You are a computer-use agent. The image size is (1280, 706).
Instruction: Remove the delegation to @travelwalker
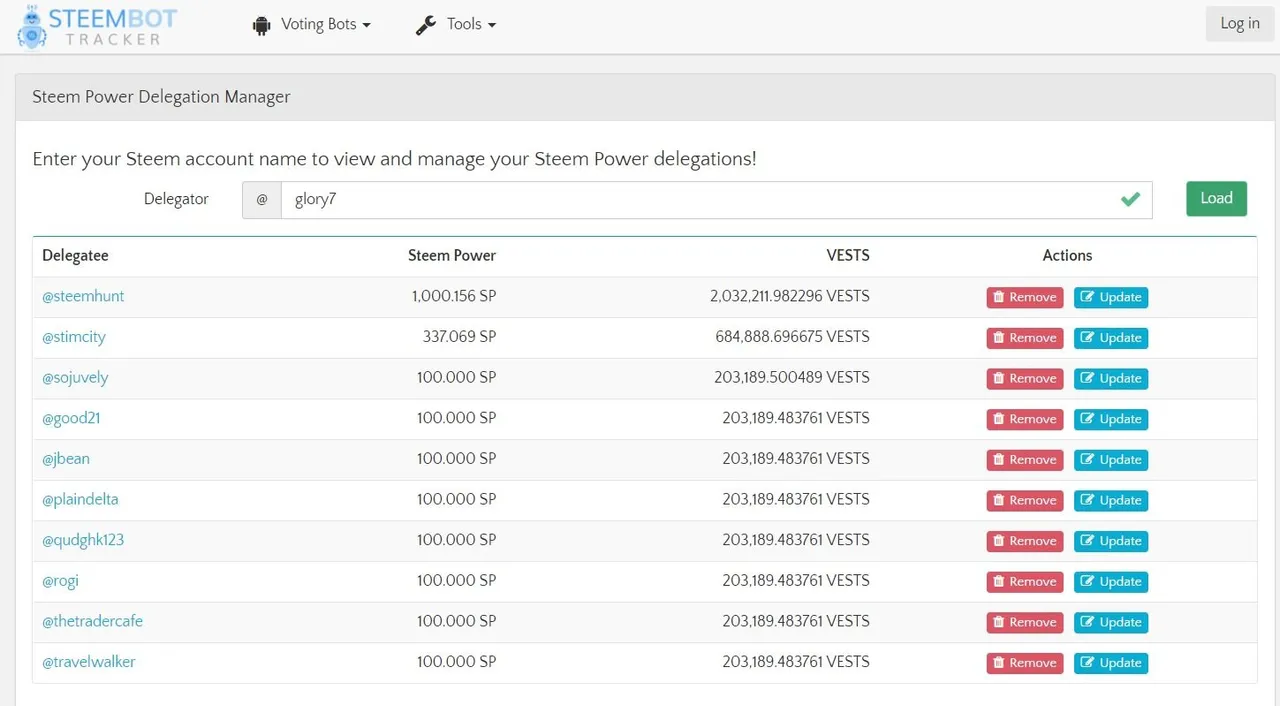point(1025,663)
